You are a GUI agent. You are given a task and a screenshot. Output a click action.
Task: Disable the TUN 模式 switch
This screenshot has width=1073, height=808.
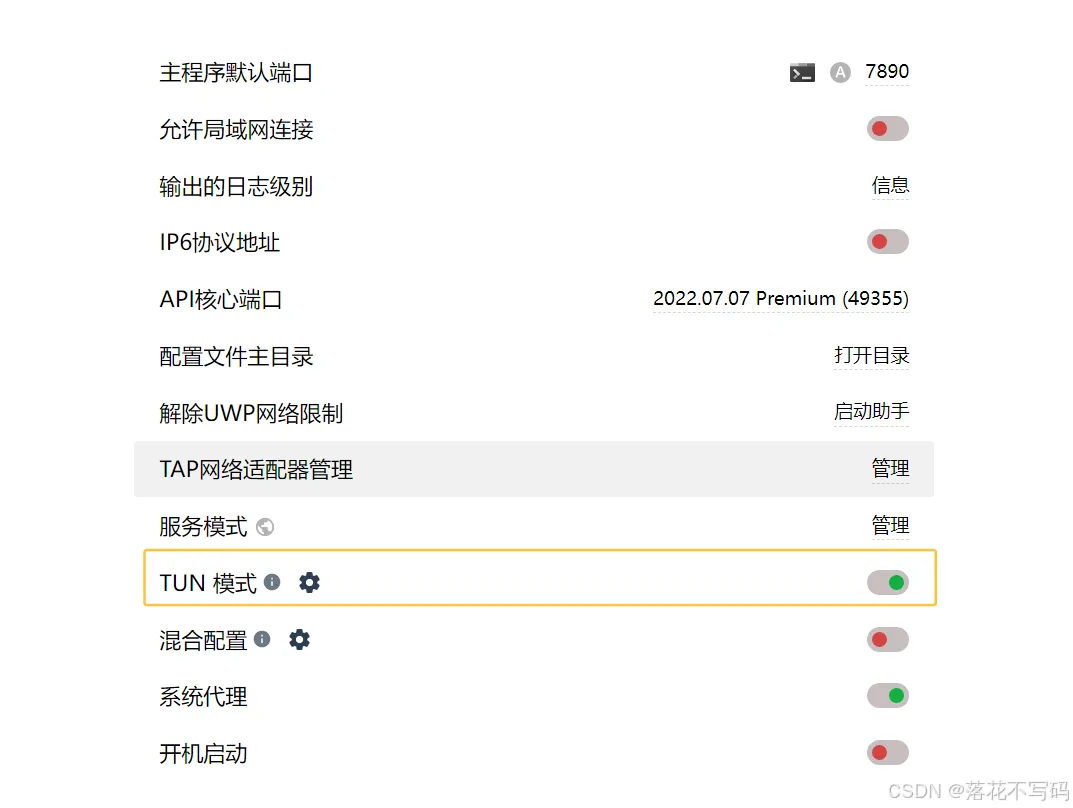[x=887, y=582]
